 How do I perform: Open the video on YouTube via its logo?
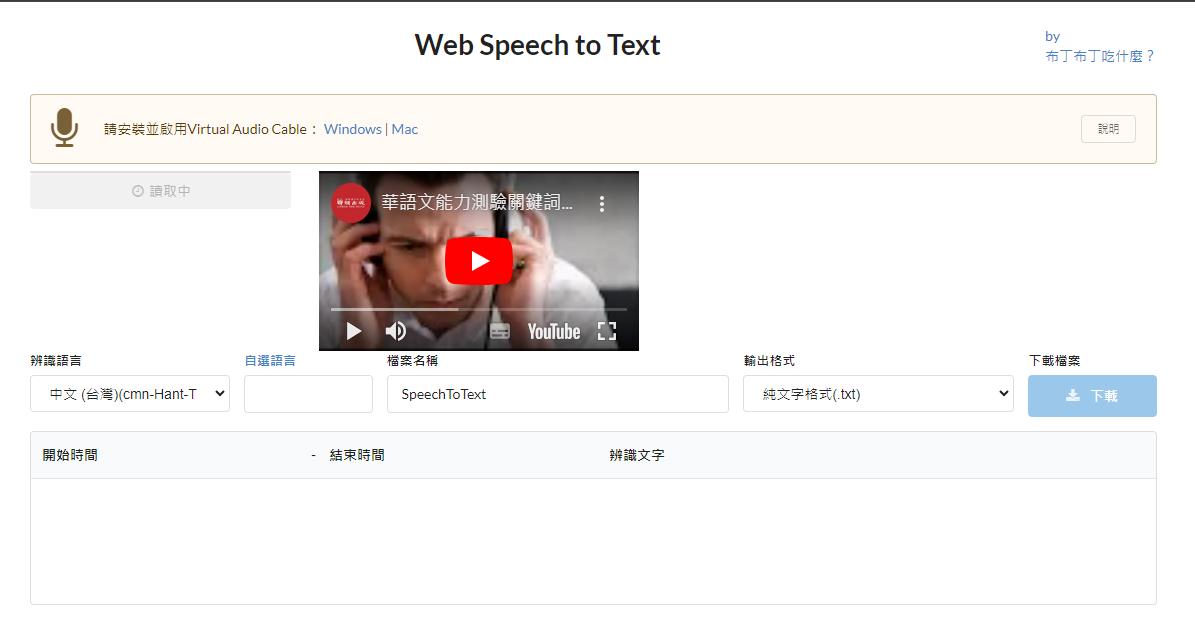click(x=557, y=330)
